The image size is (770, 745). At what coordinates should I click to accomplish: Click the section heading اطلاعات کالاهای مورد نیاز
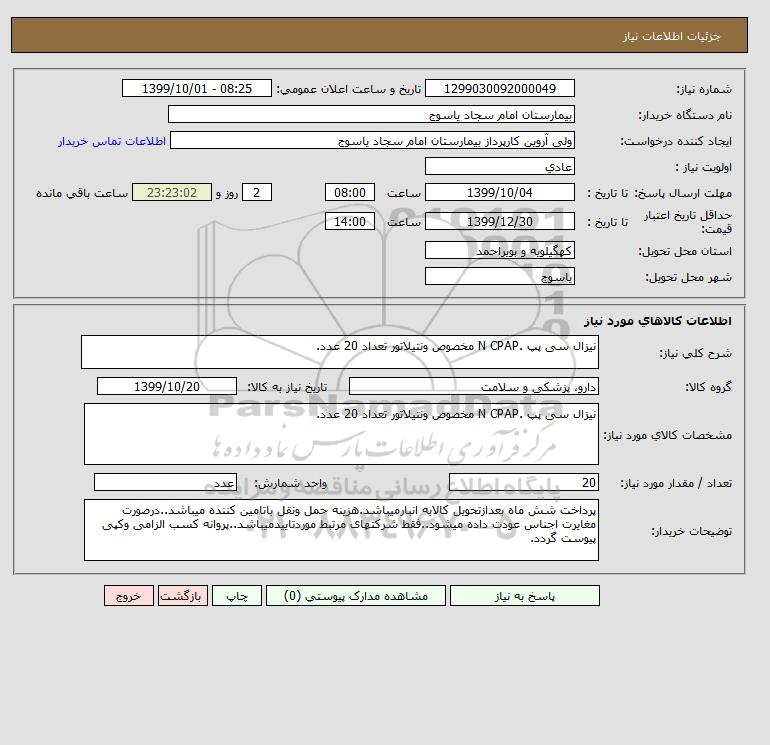coord(658,321)
